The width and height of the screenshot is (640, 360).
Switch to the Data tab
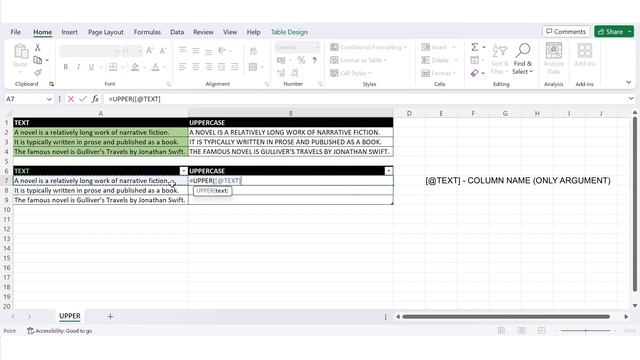point(177,32)
